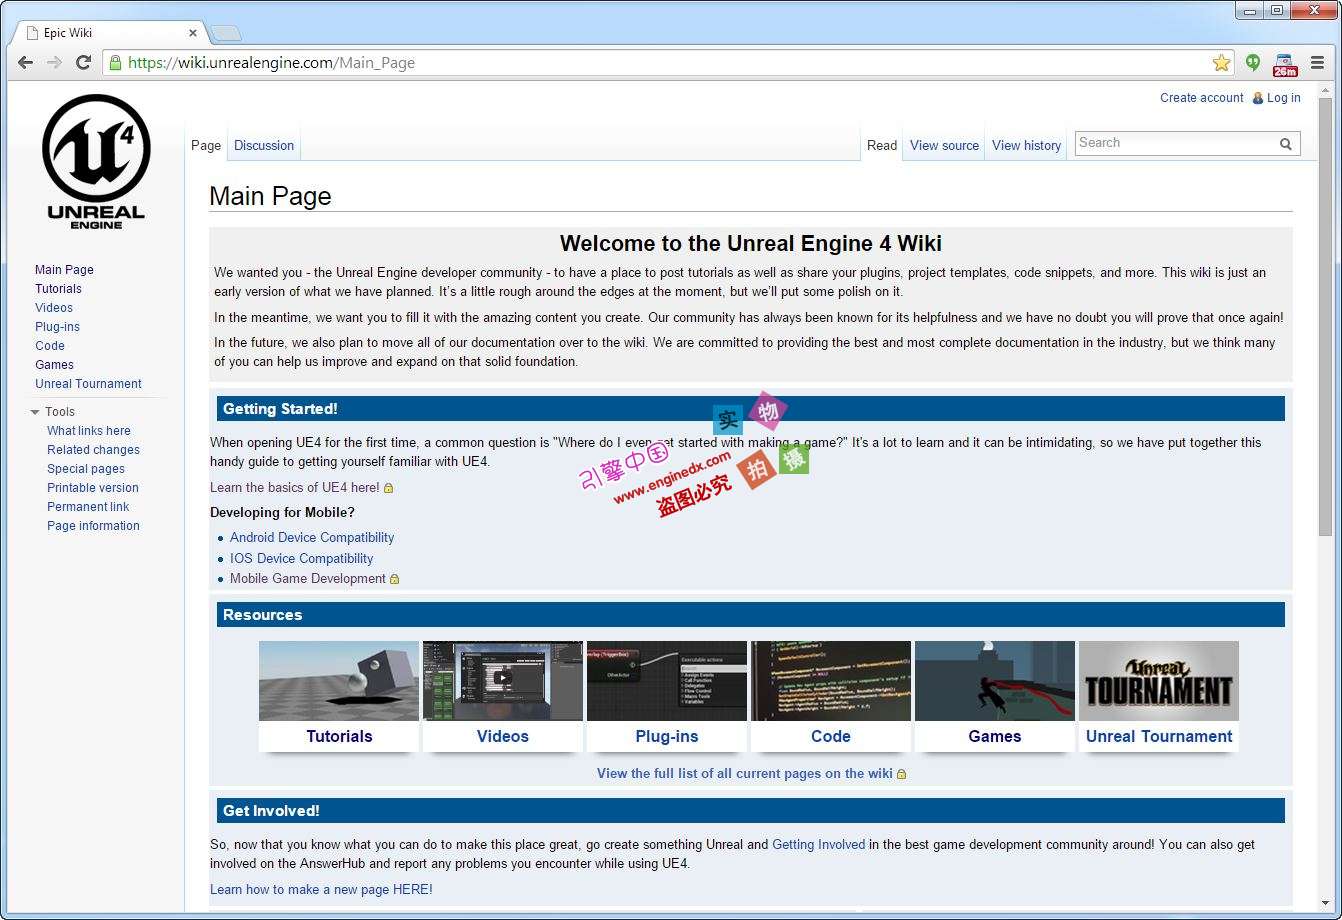The height and width of the screenshot is (920, 1342).
Task: Click the new tab button
Action: [226, 33]
